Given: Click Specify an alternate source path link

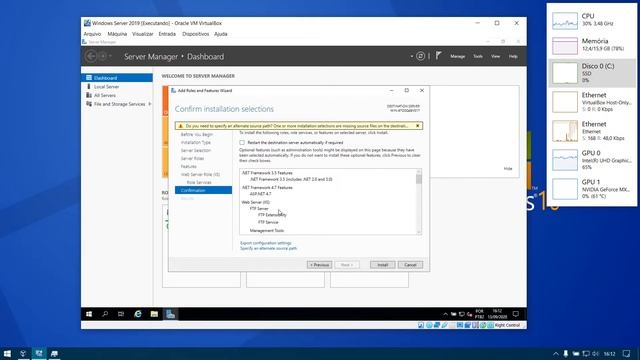Looking at the screenshot, I should 269,248.
